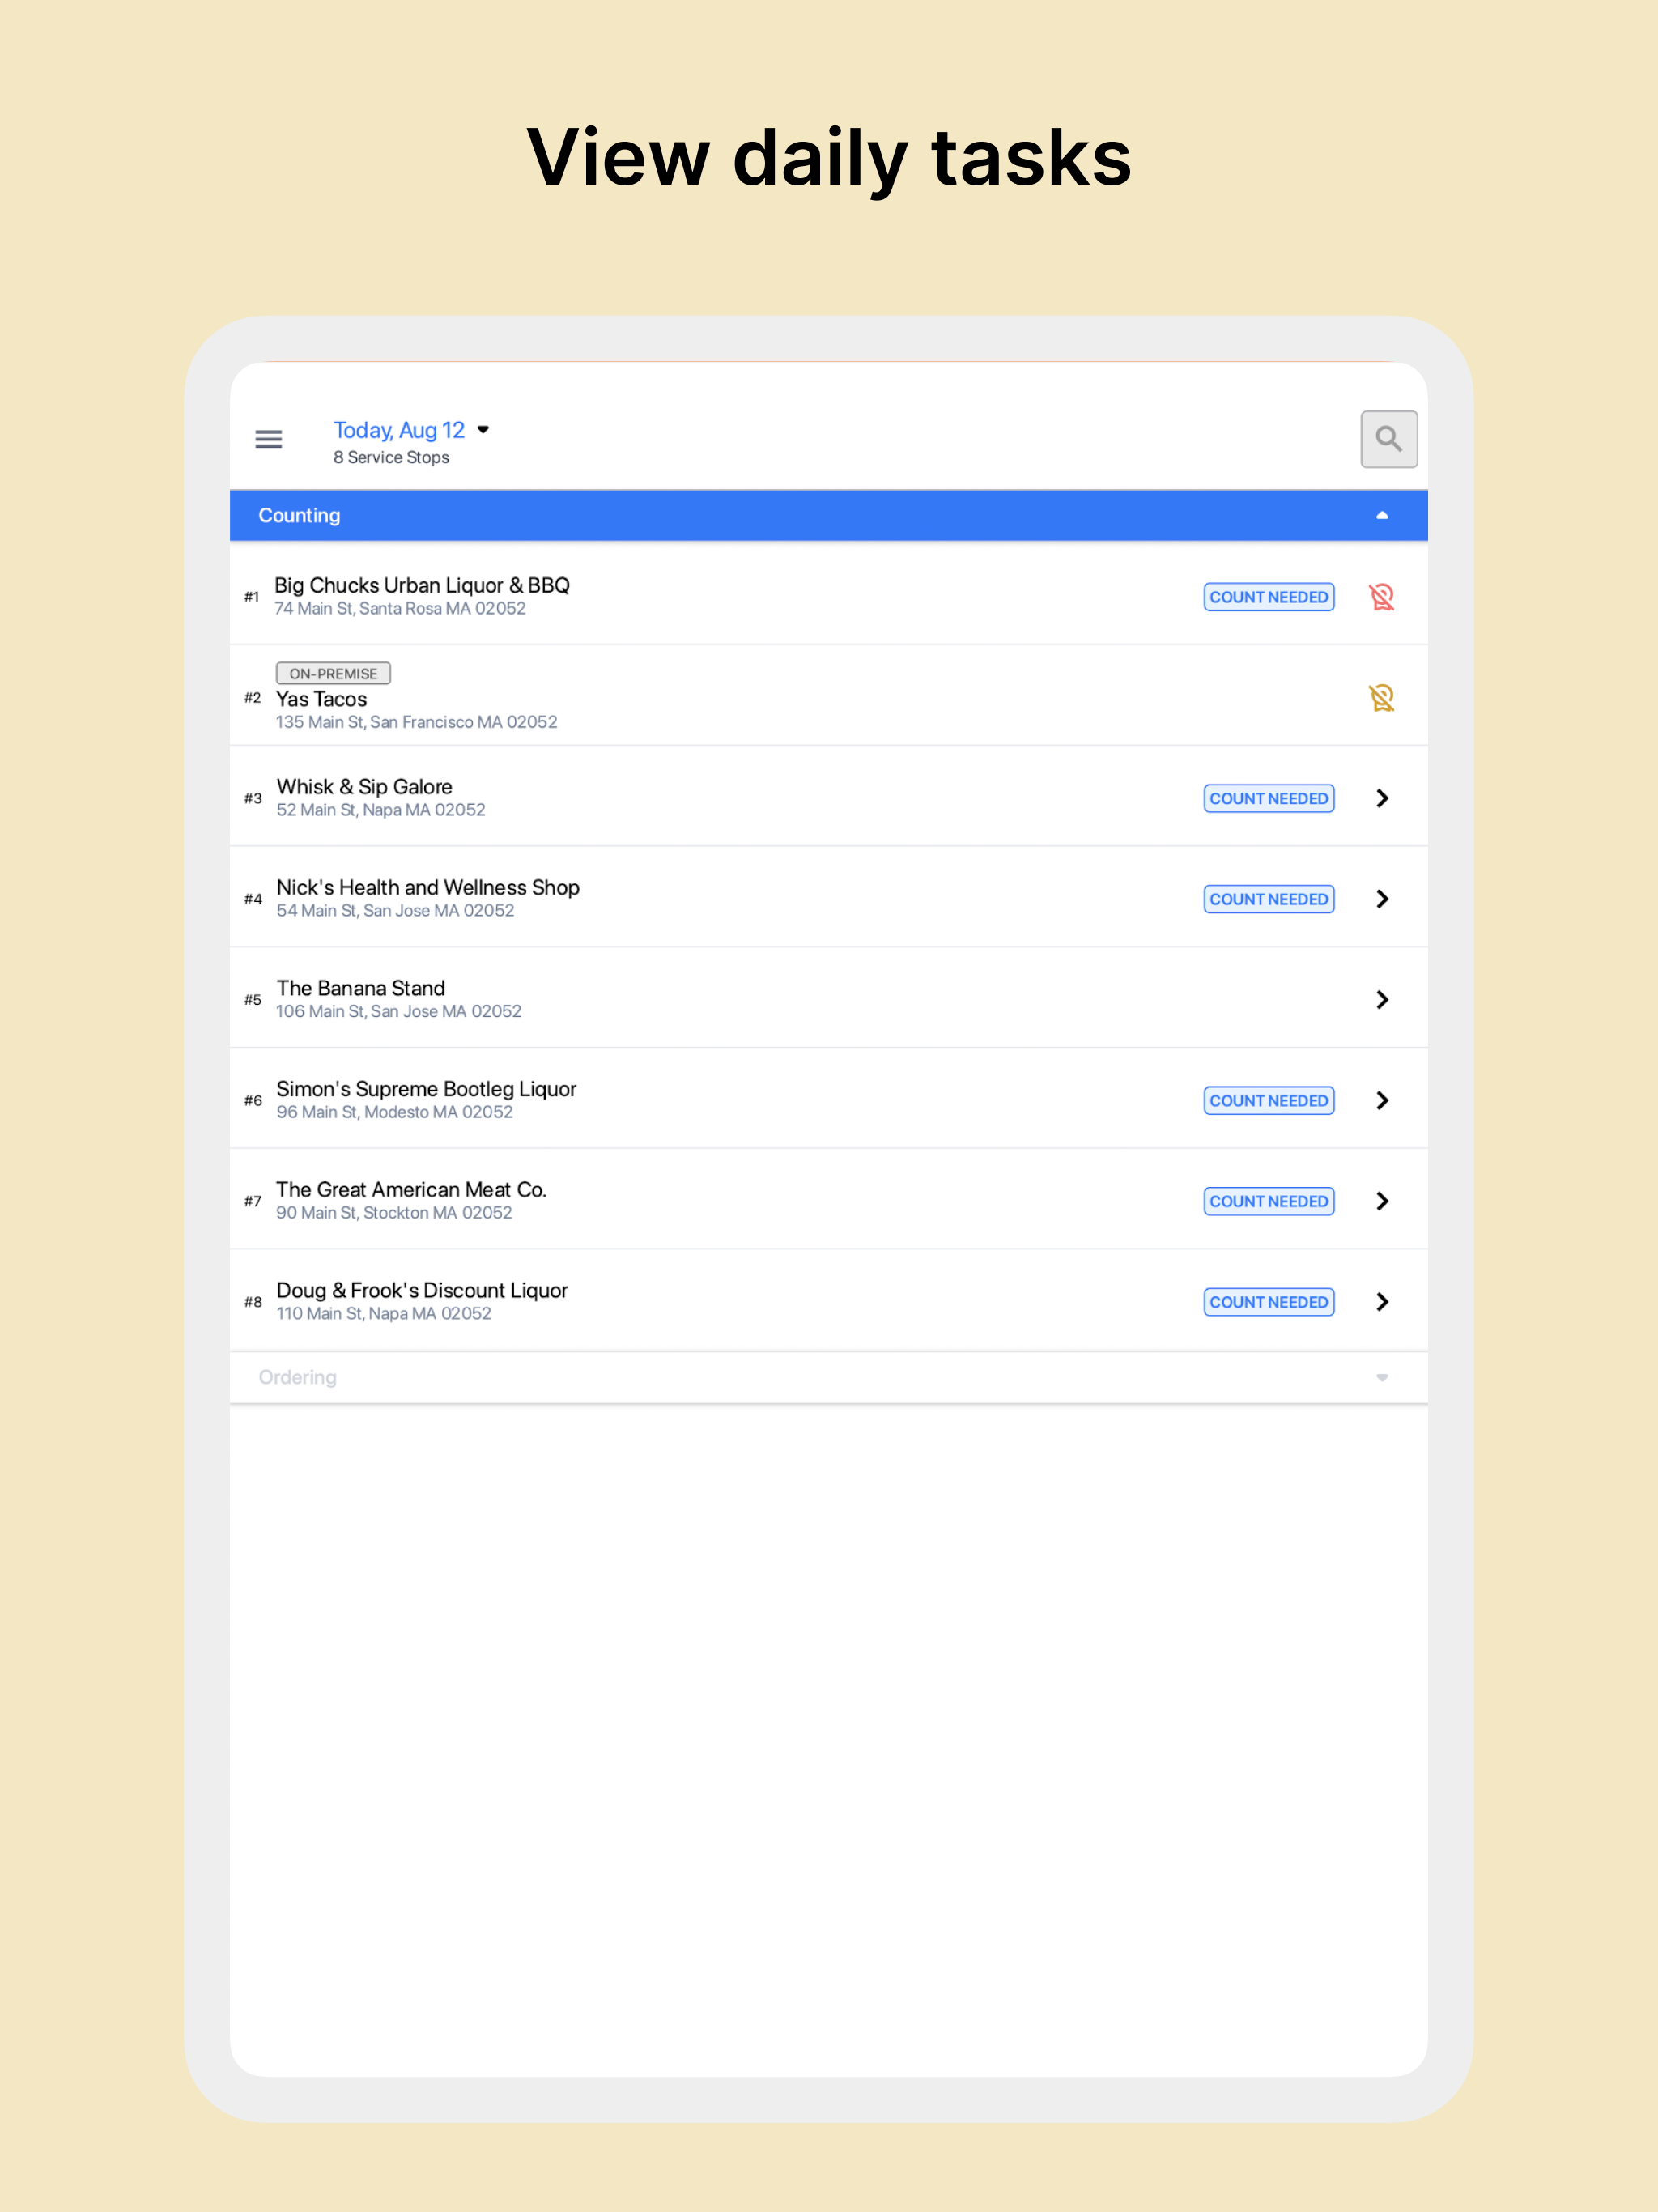Open chevron for The Banana Stand
Screen dimensions: 1658x2212
point(1382,1000)
